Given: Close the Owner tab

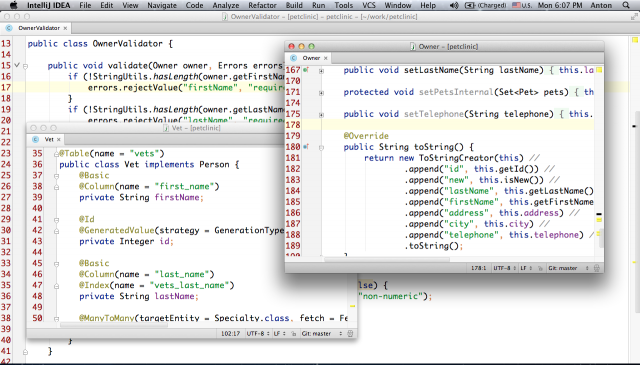Looking at the screenshot, I should pos(326,58).
